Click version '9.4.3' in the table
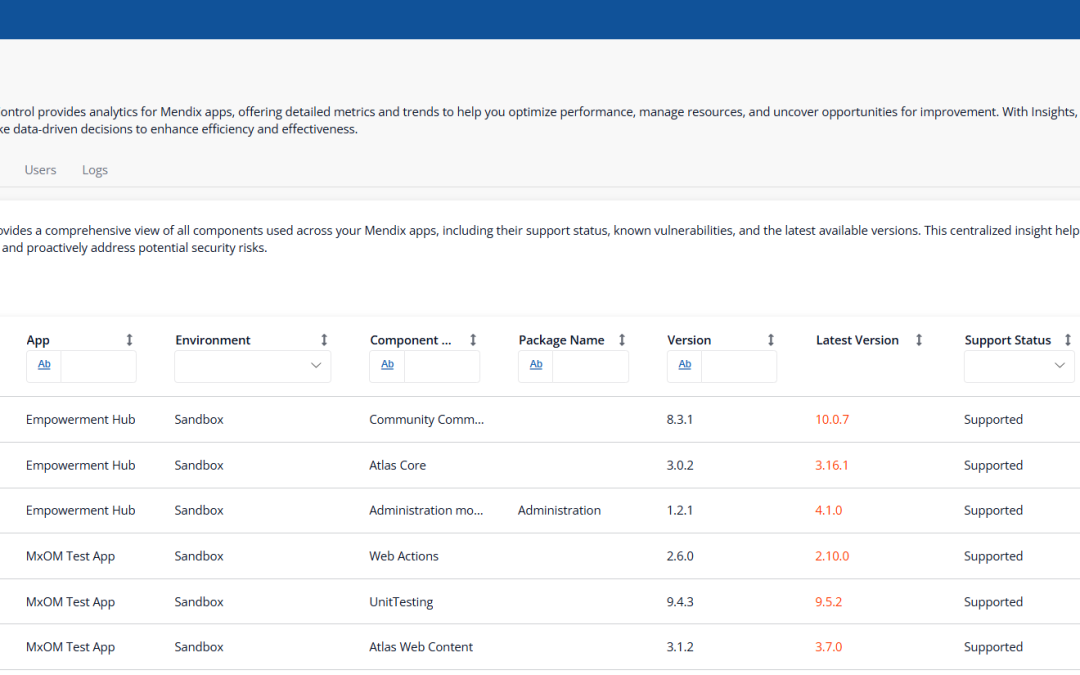The width and height of the screenshot is (1080, 675). point(680,602)
